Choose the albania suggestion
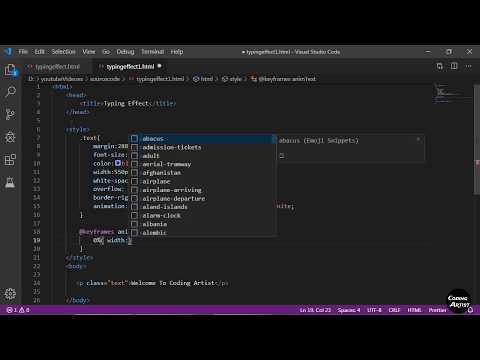 click(202, 224)
